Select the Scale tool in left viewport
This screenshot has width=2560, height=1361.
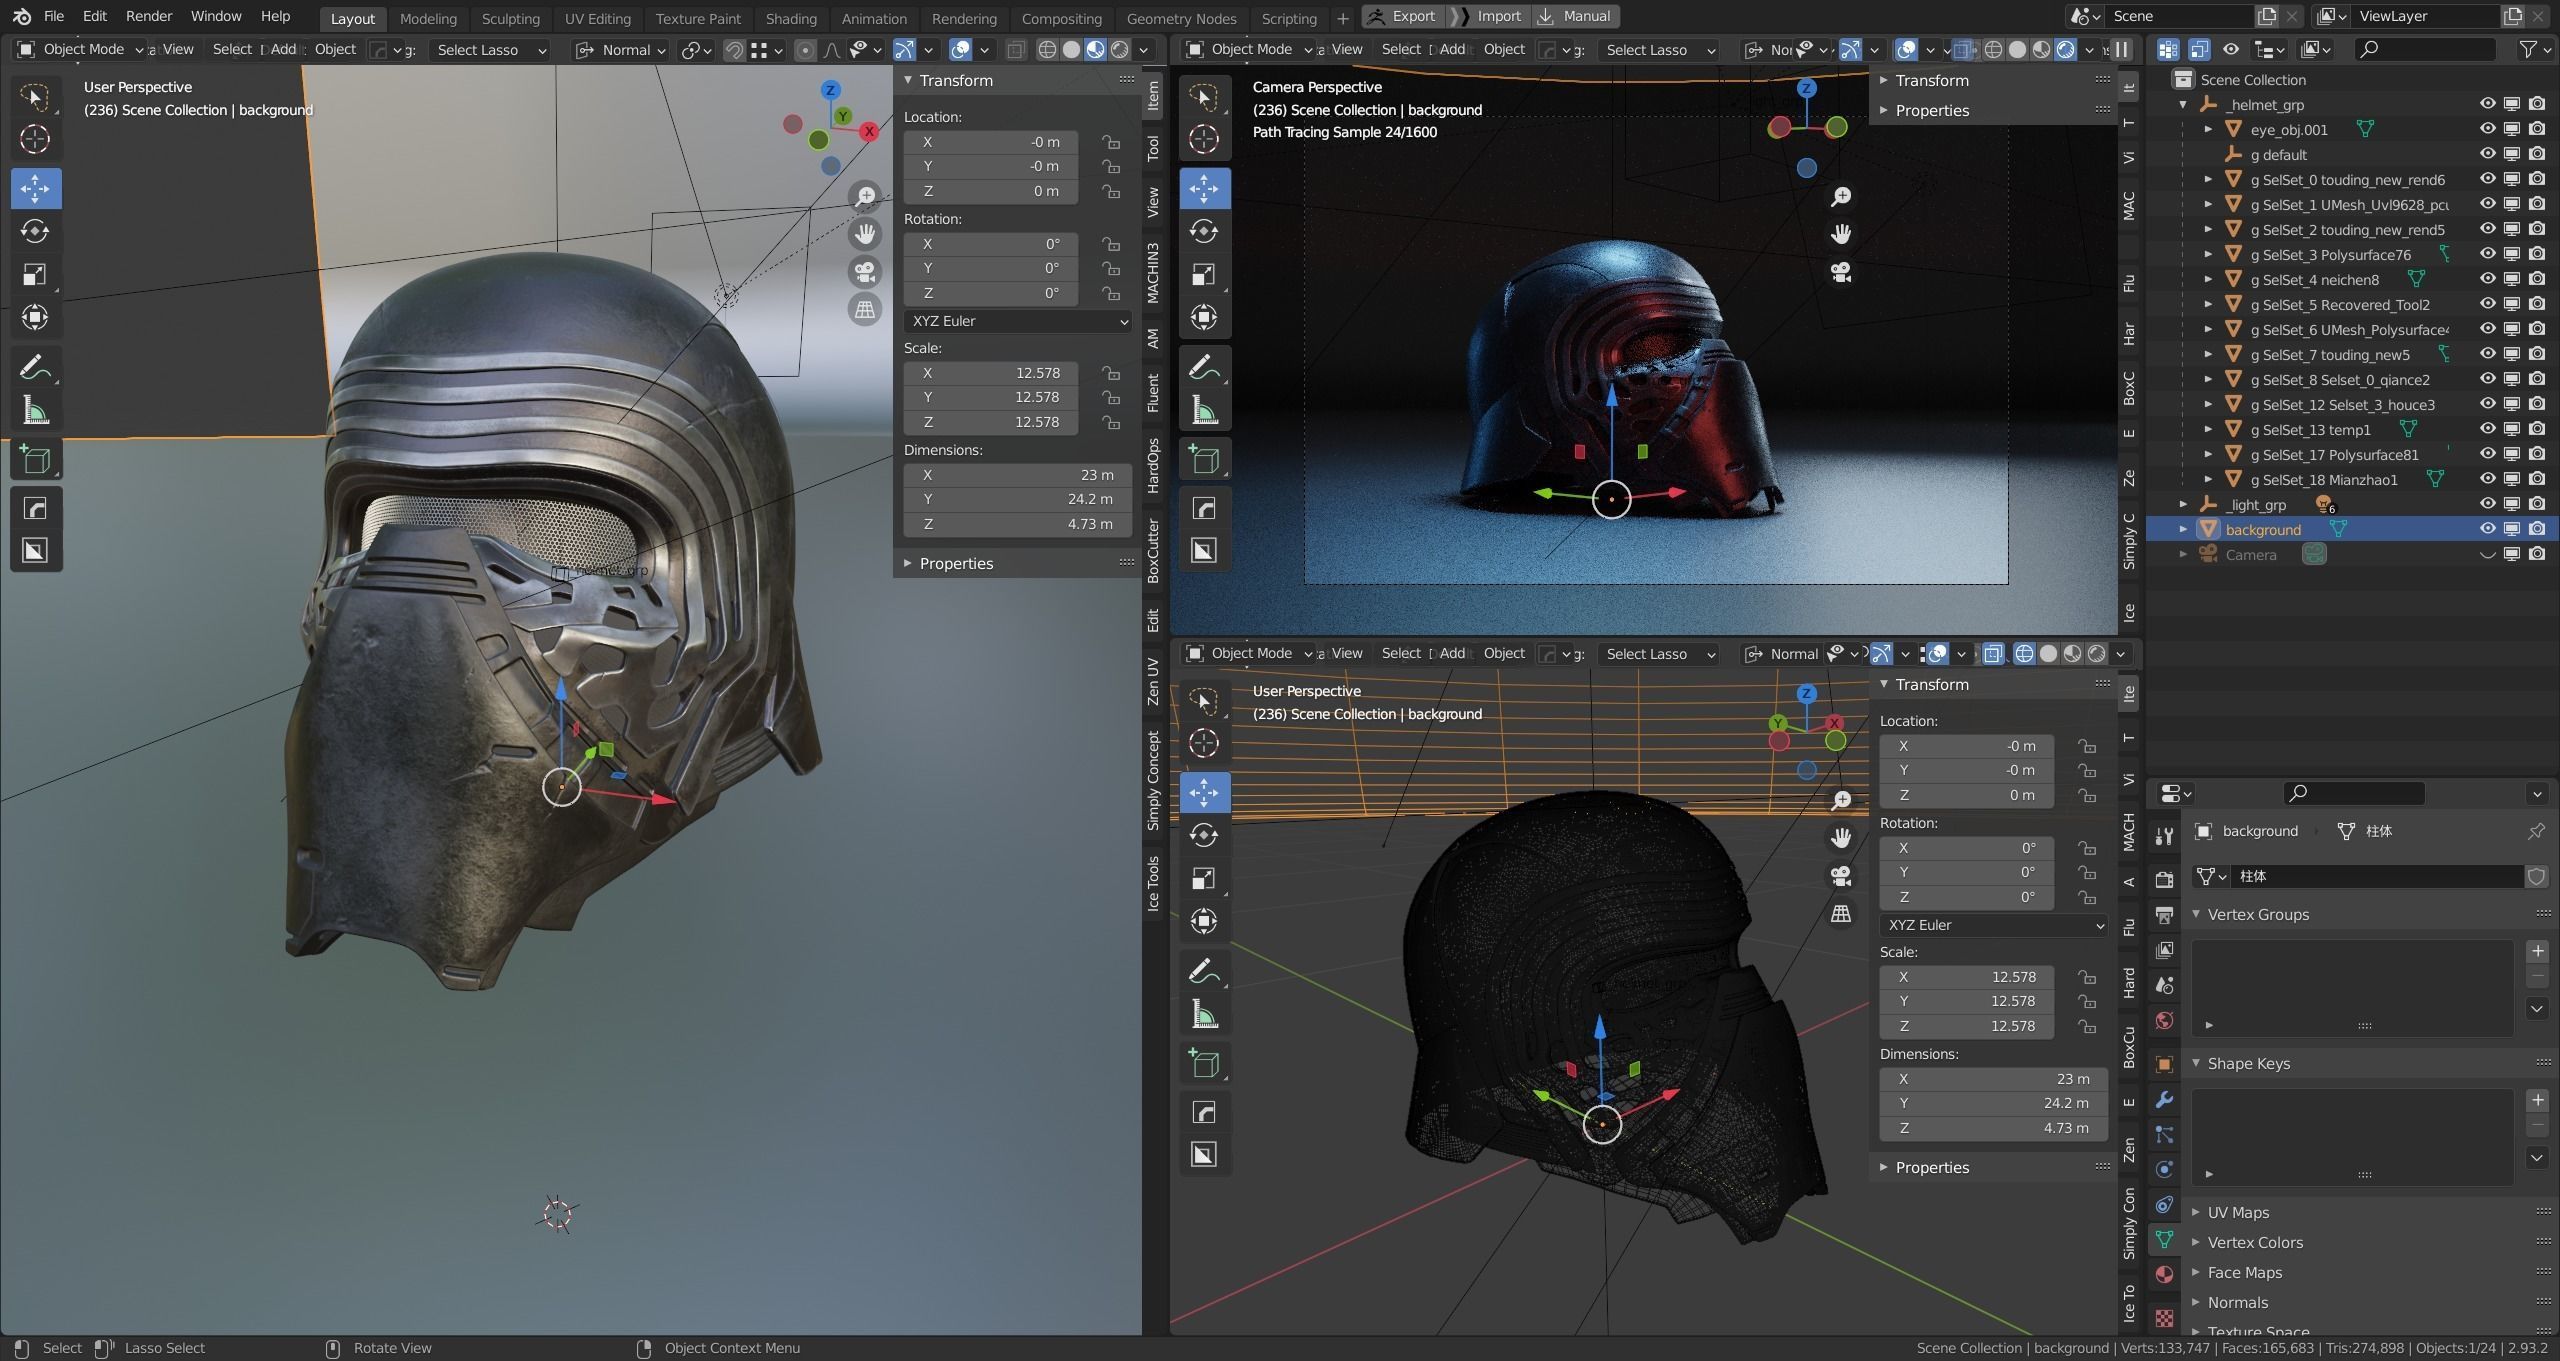point(35,274)
